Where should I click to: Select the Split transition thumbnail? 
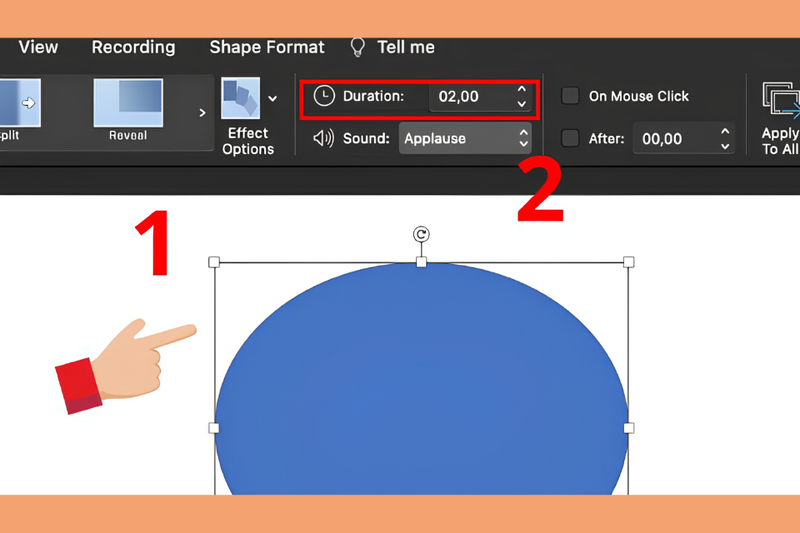19,103
